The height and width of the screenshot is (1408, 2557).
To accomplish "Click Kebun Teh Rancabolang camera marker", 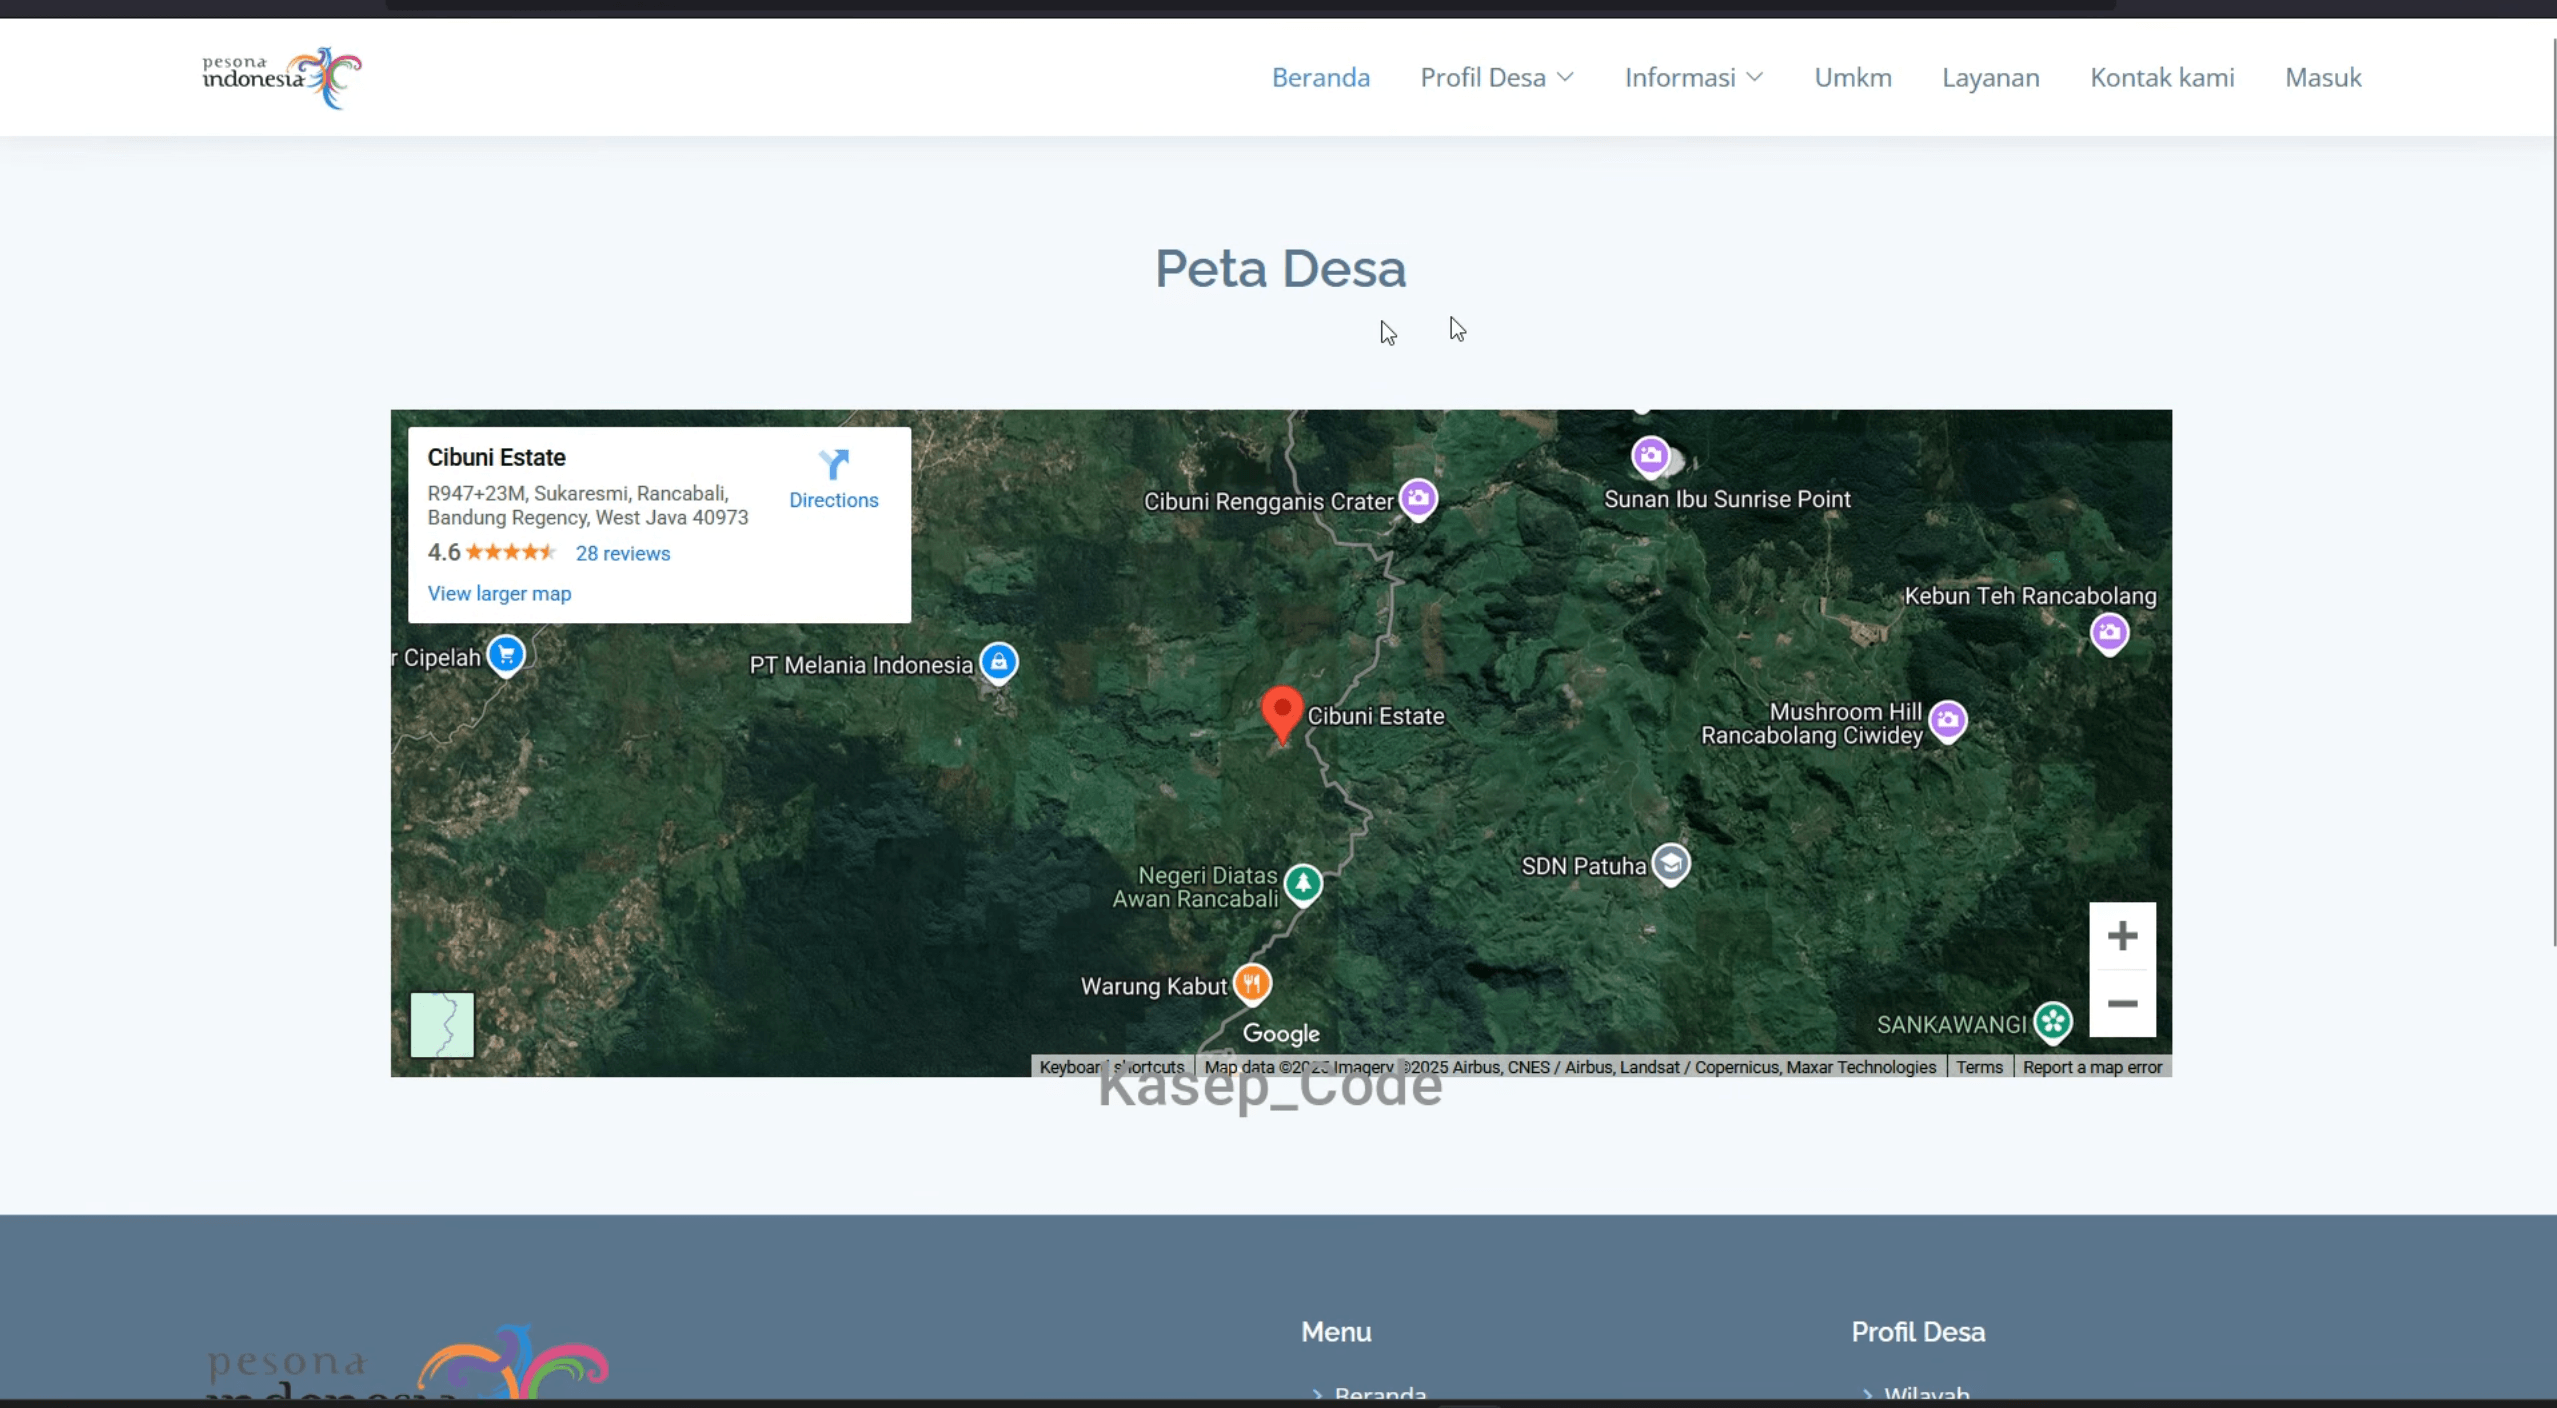I will (x=2109, y=632).
